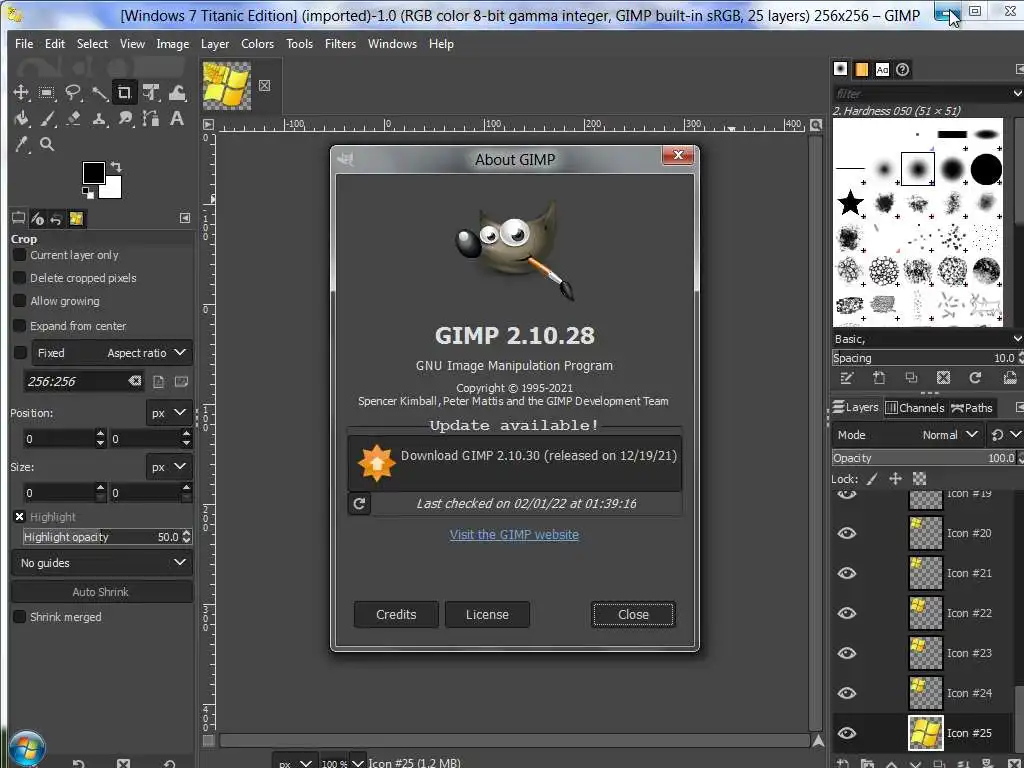The width and height of the screenshot is (1024, 768).
Task: Select the Color Picker eyedropper tool
Action: pyautogui.click(x=21, y=144)
